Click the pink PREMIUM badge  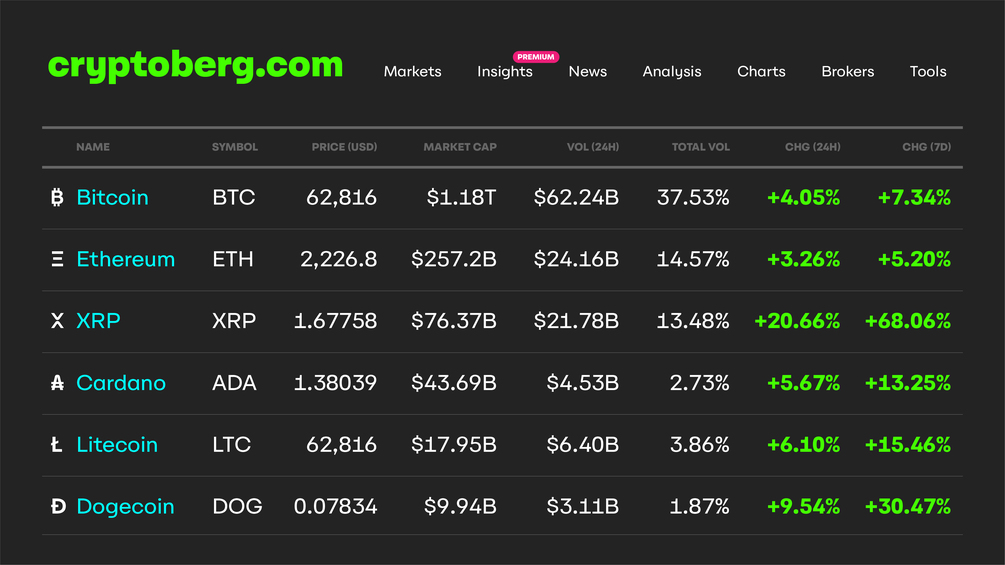pos(536,57)
